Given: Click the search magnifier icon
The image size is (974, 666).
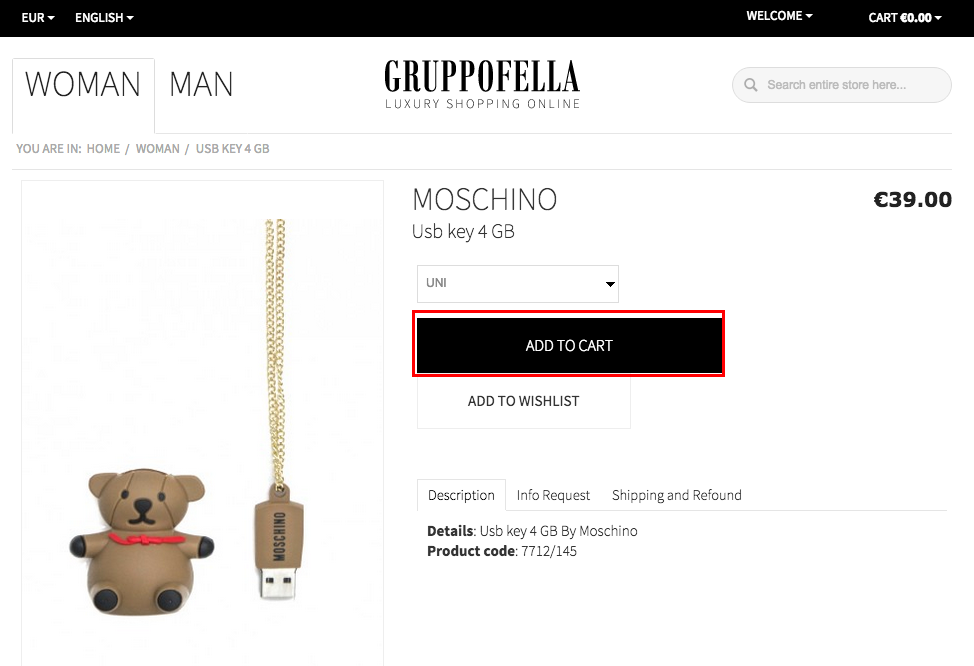Looking at the screenshot, I should click(x=750, y=84).
